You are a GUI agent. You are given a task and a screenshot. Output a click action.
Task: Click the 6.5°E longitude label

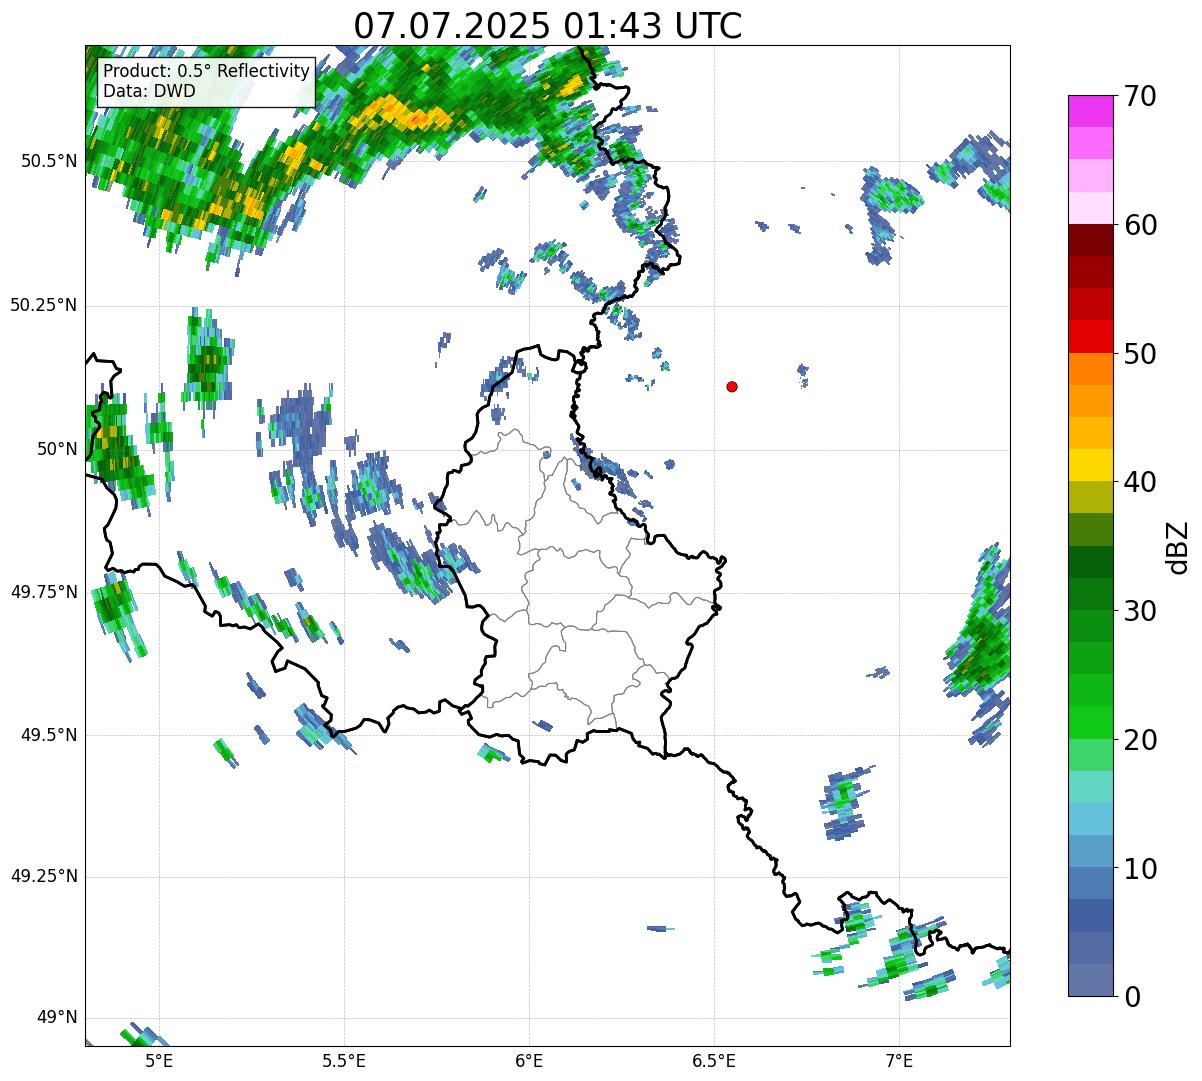[714, 1060]
